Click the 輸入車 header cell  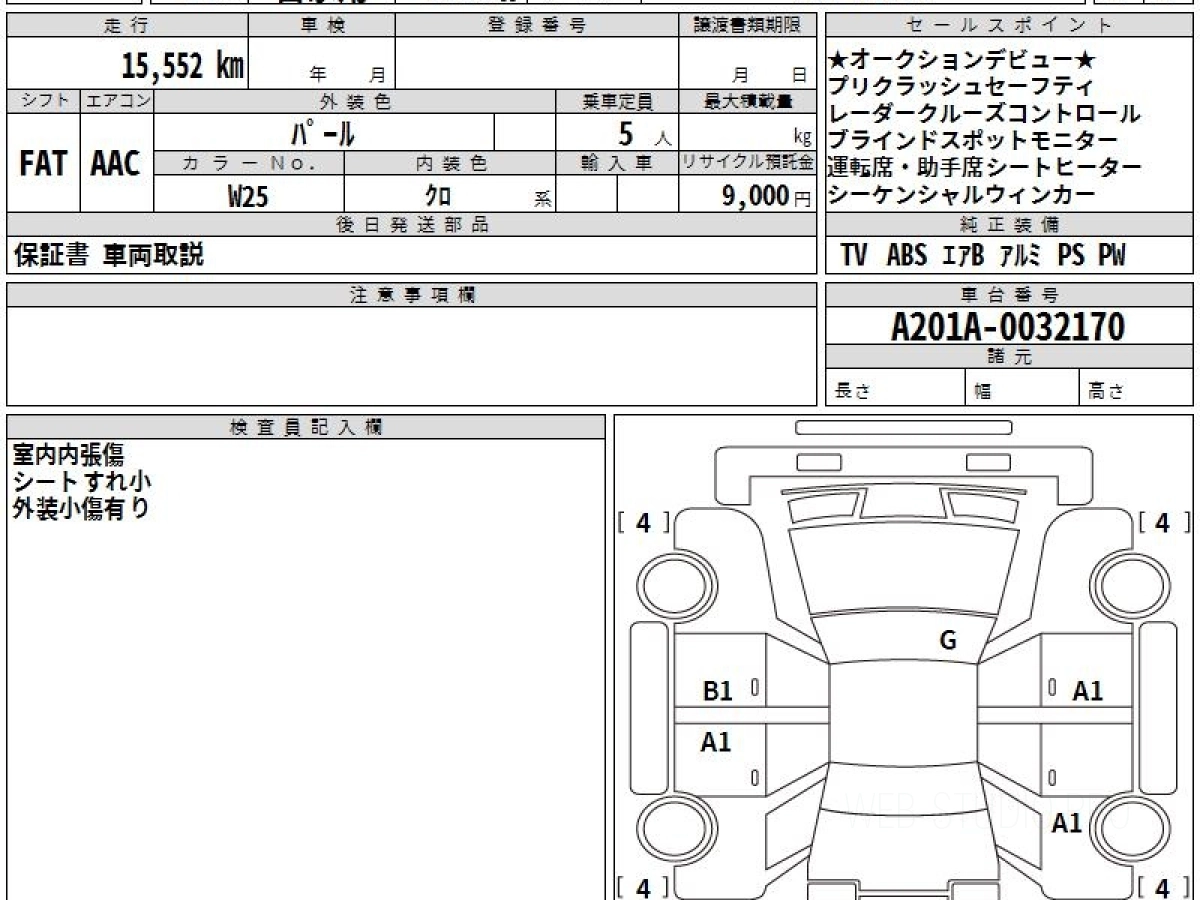(617, 163)
